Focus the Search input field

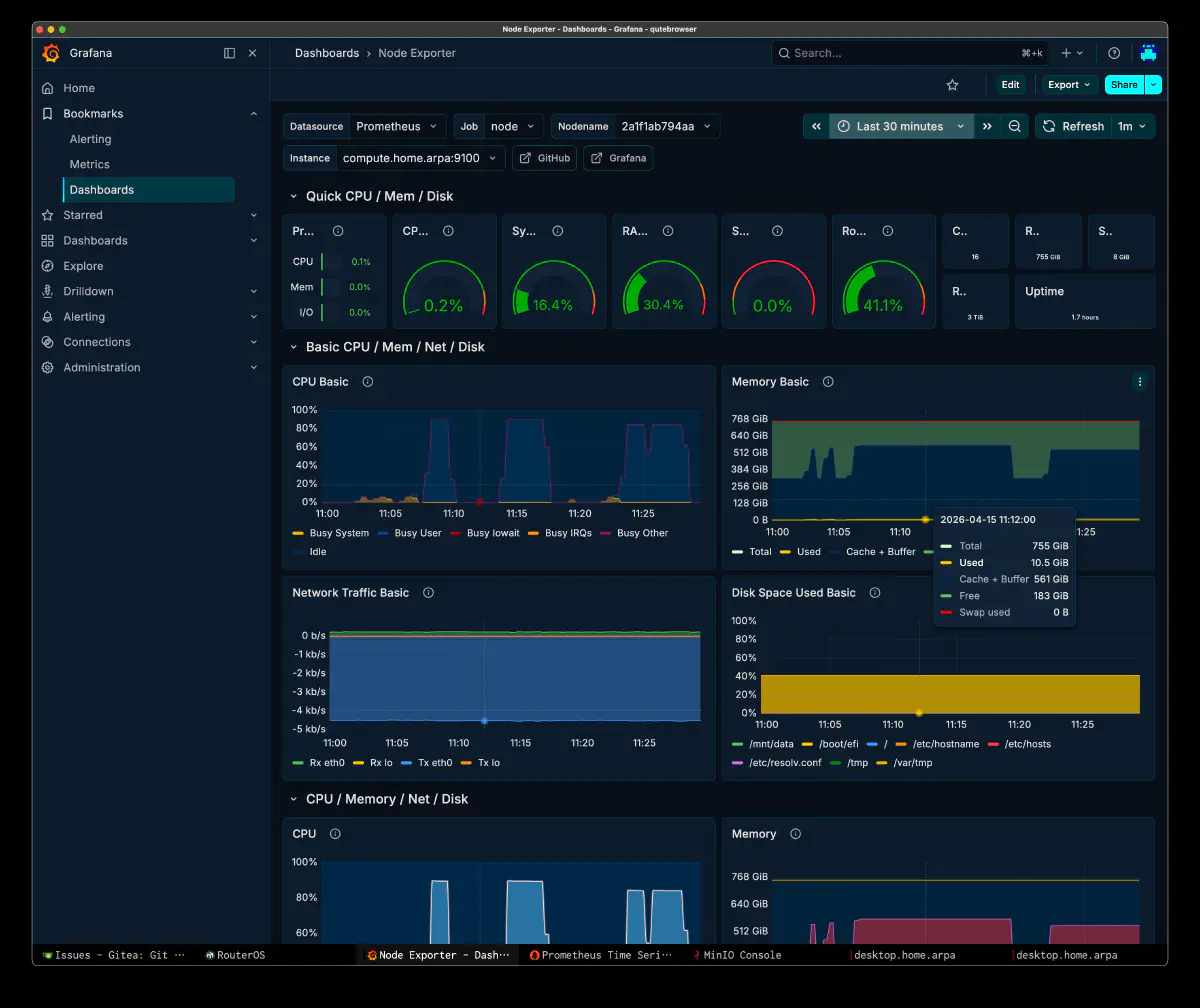911,53
